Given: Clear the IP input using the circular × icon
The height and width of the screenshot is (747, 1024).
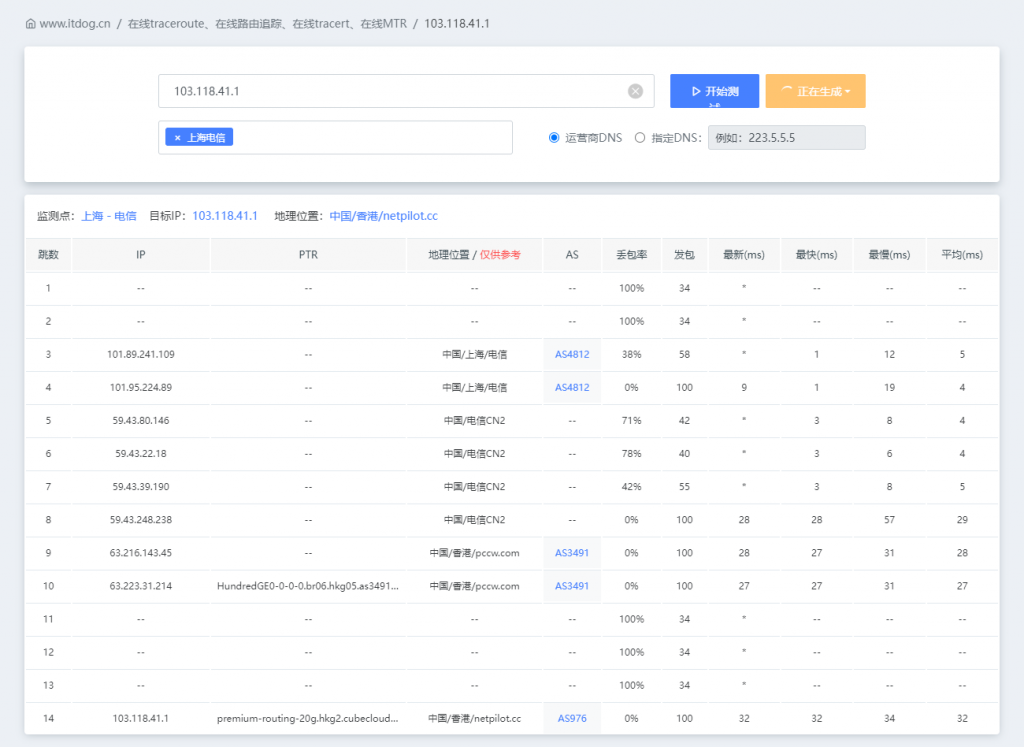Looking at the screenshot, I should click(x=635, y=90).
